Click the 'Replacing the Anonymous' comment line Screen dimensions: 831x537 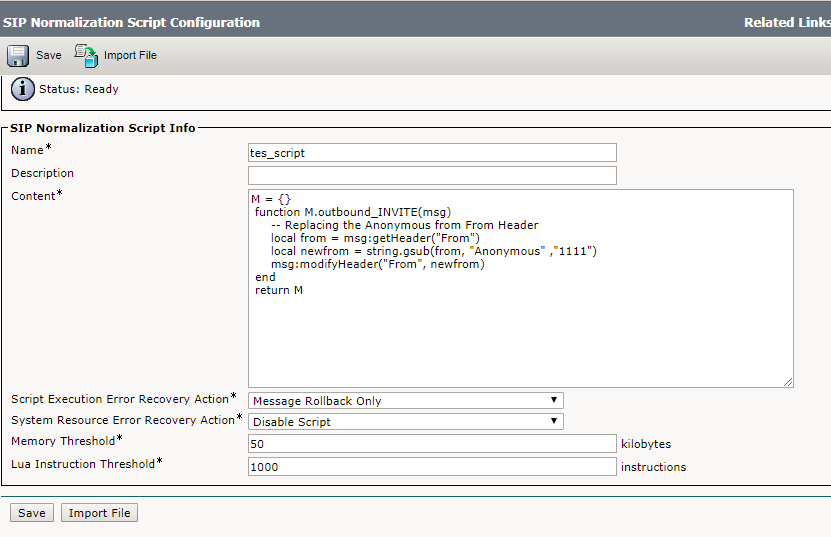(x=404, y=225)
